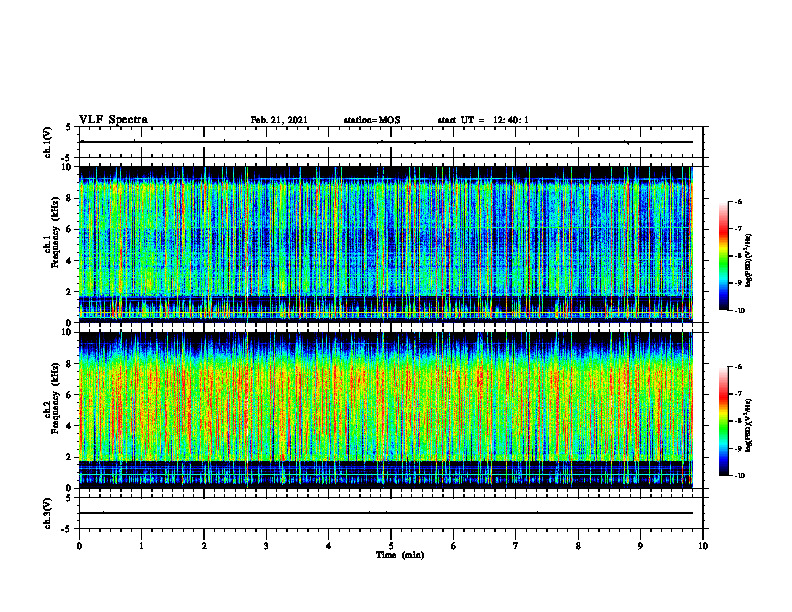
Task: Click time axis tick label "4"
Action: [329, 546]
